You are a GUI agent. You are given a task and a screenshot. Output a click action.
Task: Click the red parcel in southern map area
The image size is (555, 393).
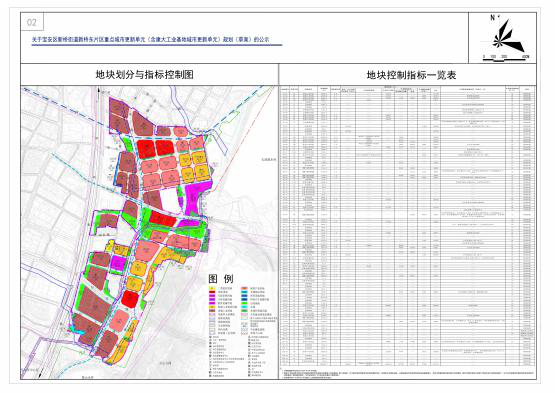[x=130, y=299]
